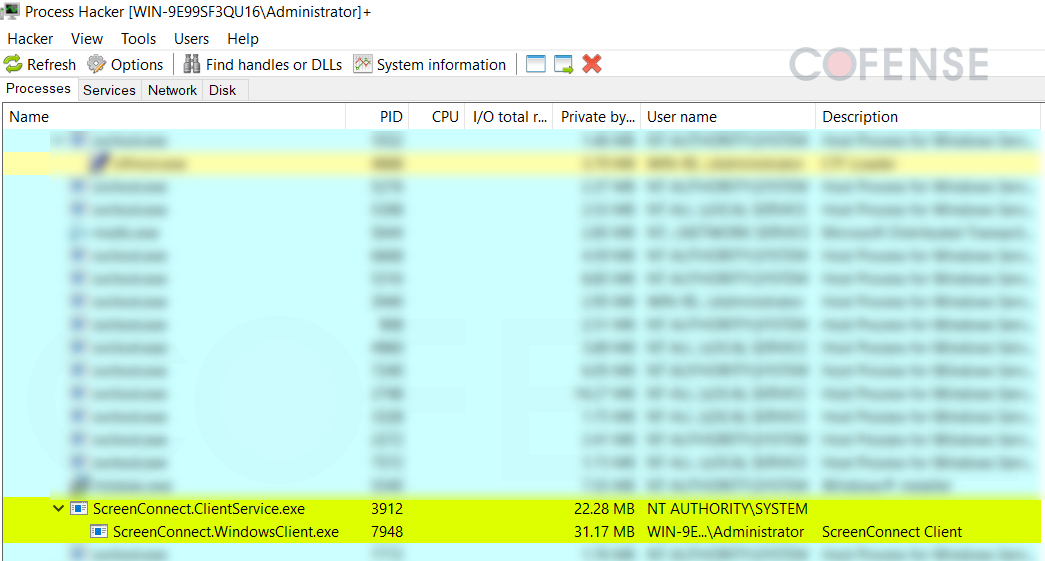The image size is (1045, 561).
Task: Click ScreenConnect.ClientService.exe process icon
Action: click(79, 508)
